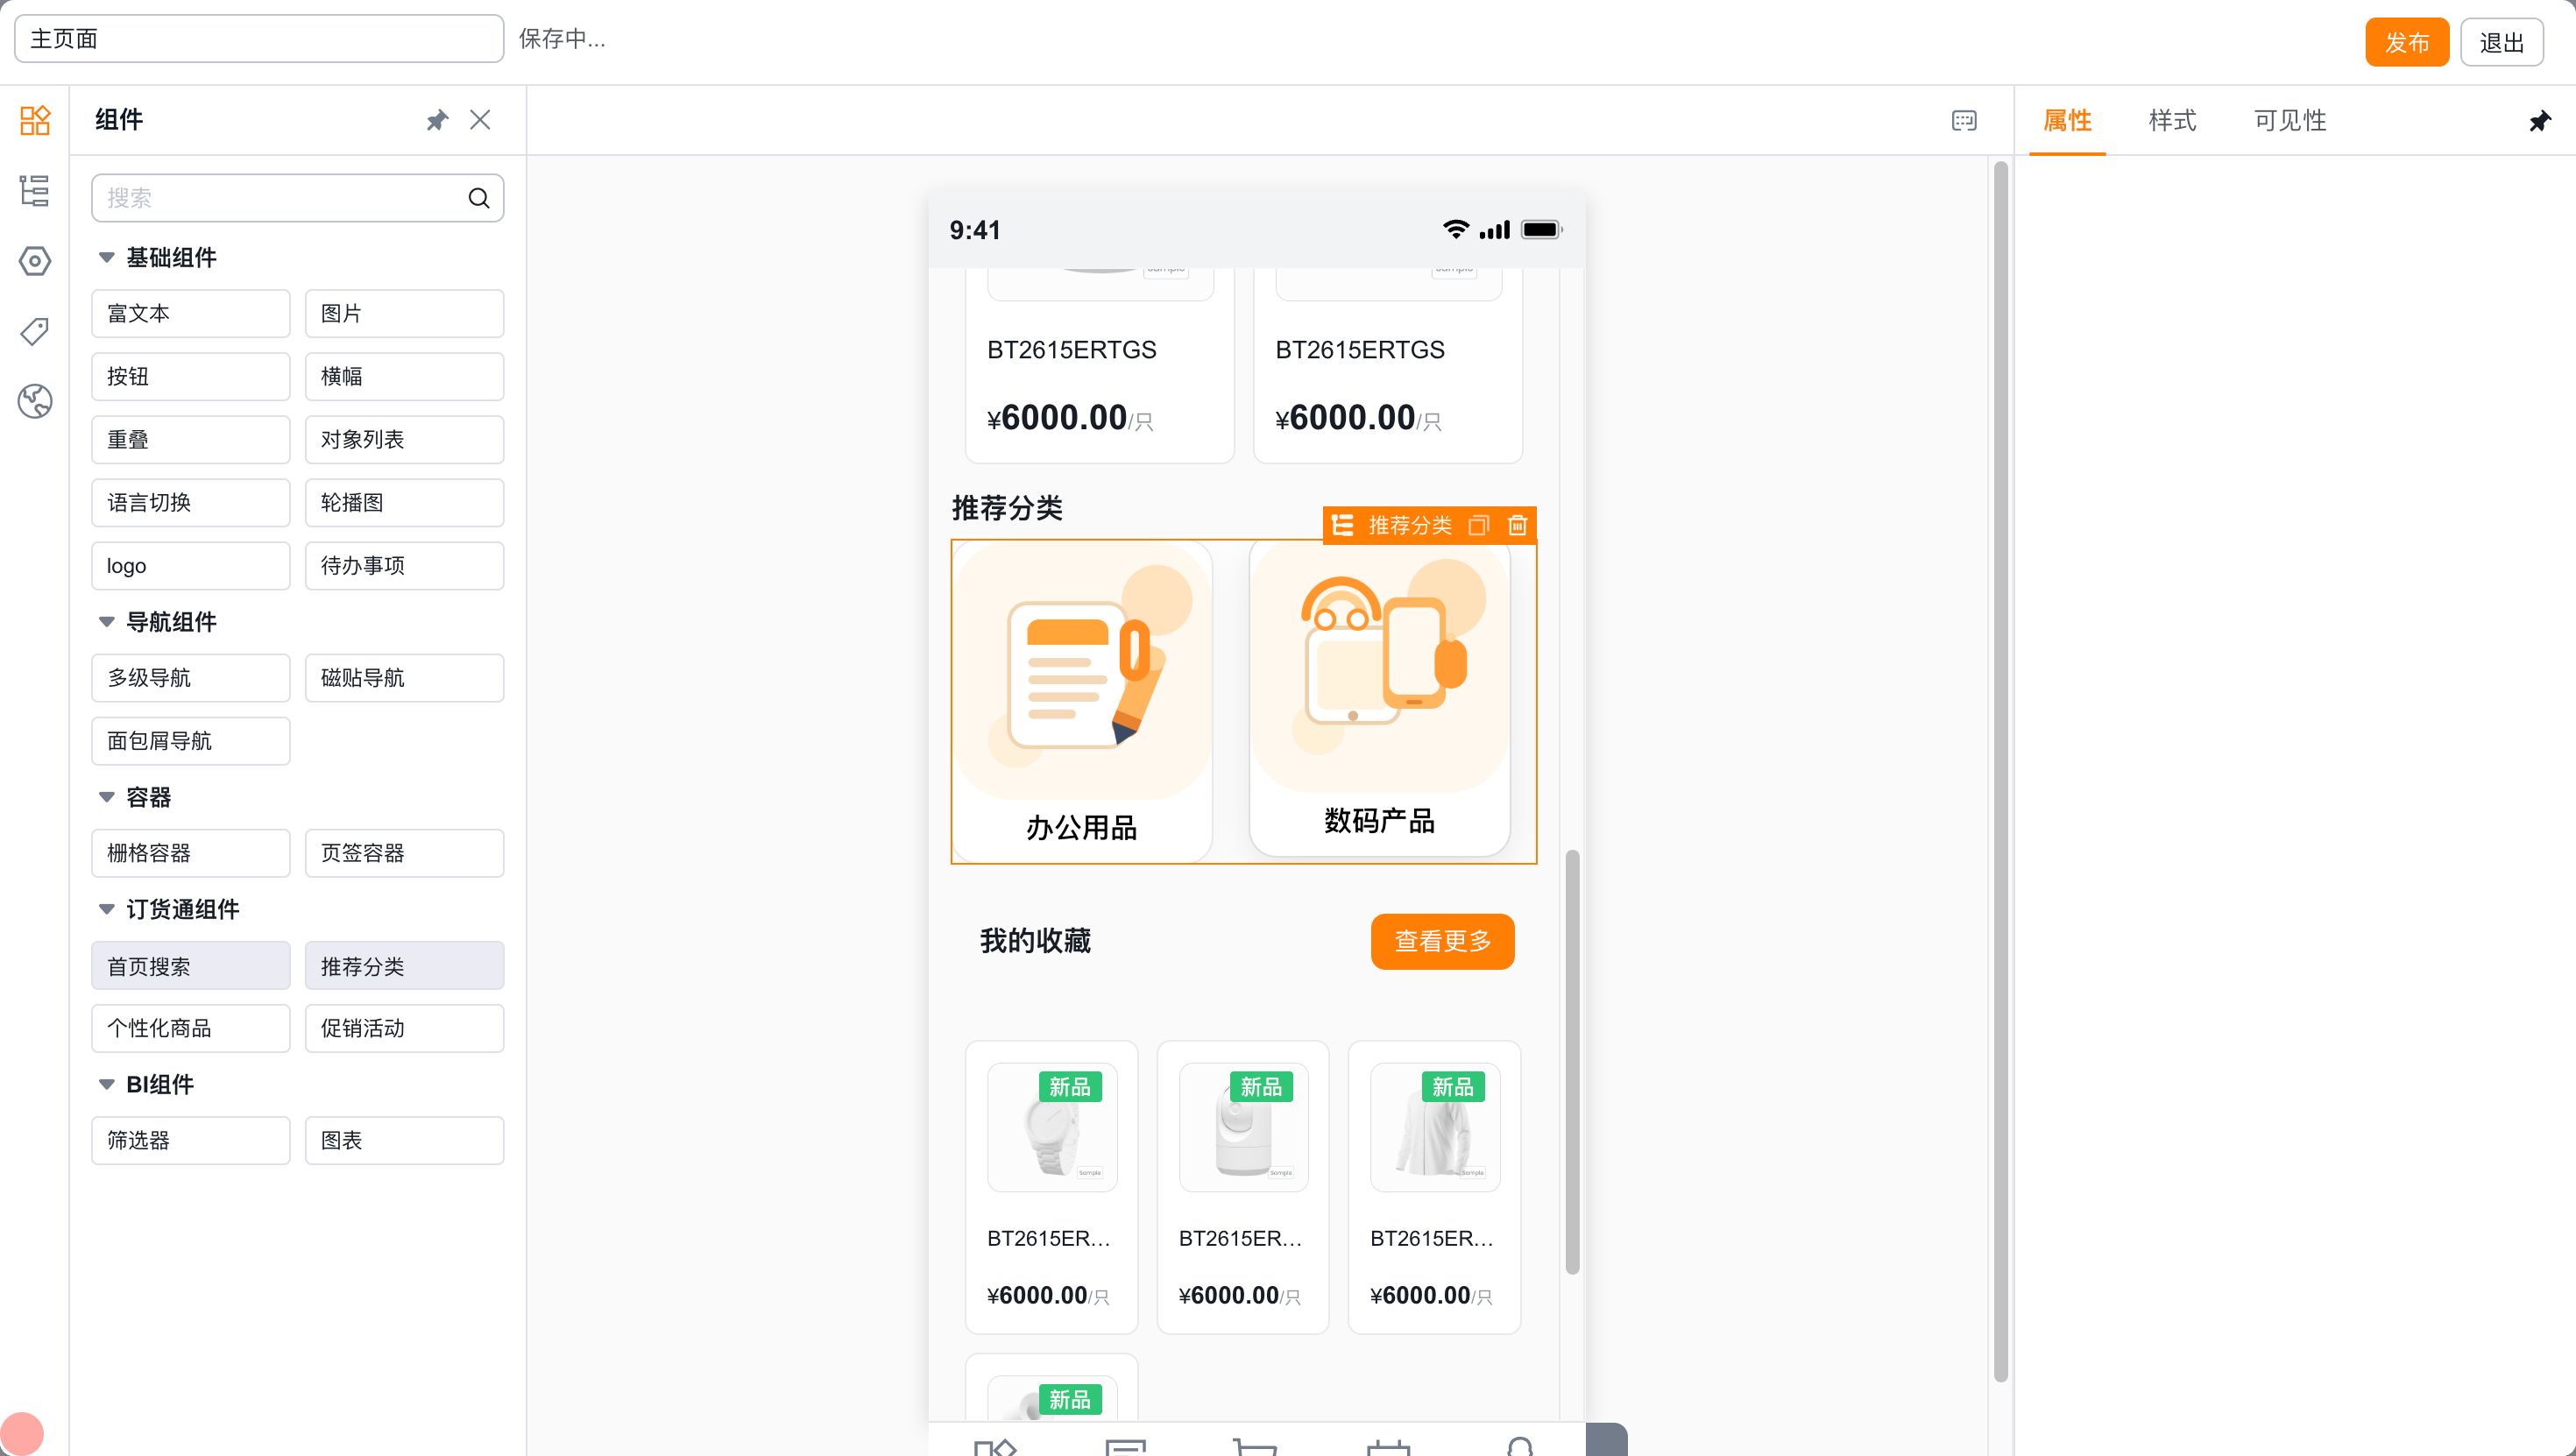This screenshot has height=1456, width=2576.
Task: Open the outline tree icon in sidebar
Action: pos(35,190)
